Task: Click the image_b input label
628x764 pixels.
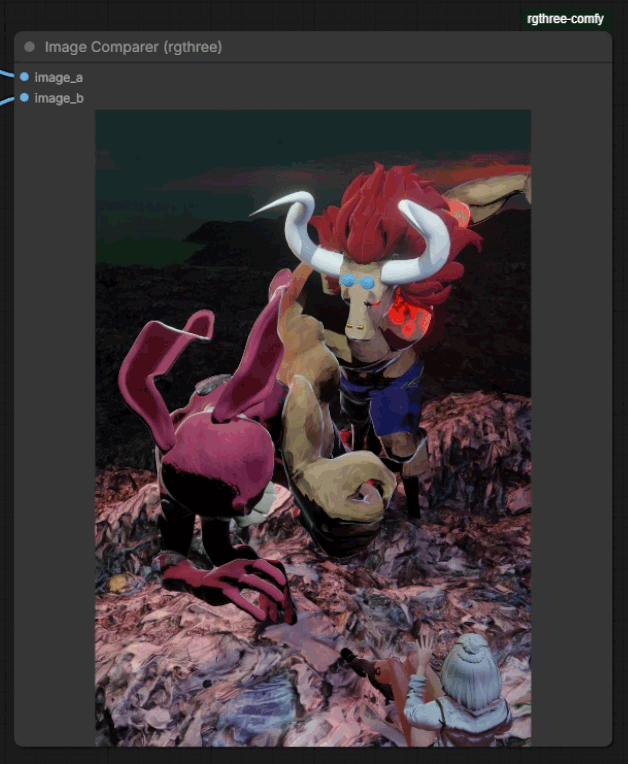Action: click(58, 98)
